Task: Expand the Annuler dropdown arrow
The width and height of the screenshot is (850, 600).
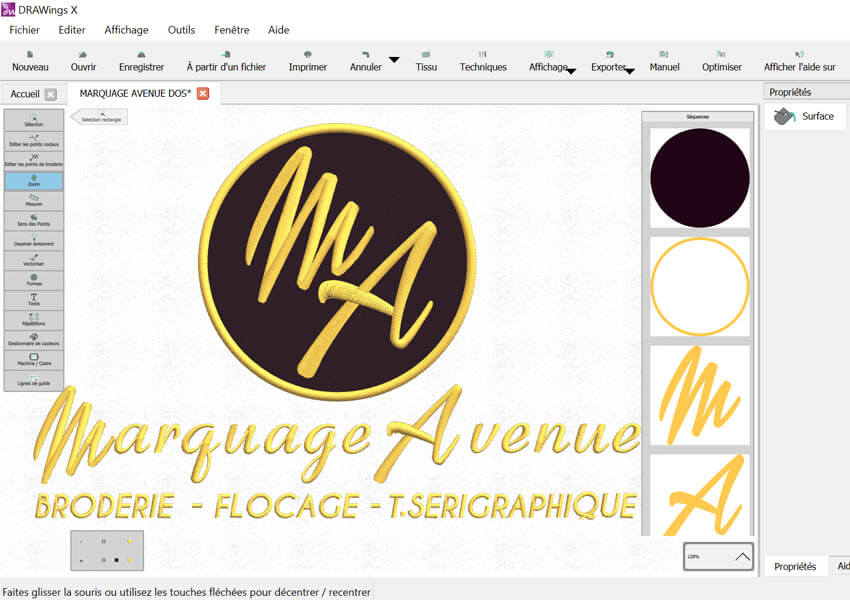Action: 394,60
